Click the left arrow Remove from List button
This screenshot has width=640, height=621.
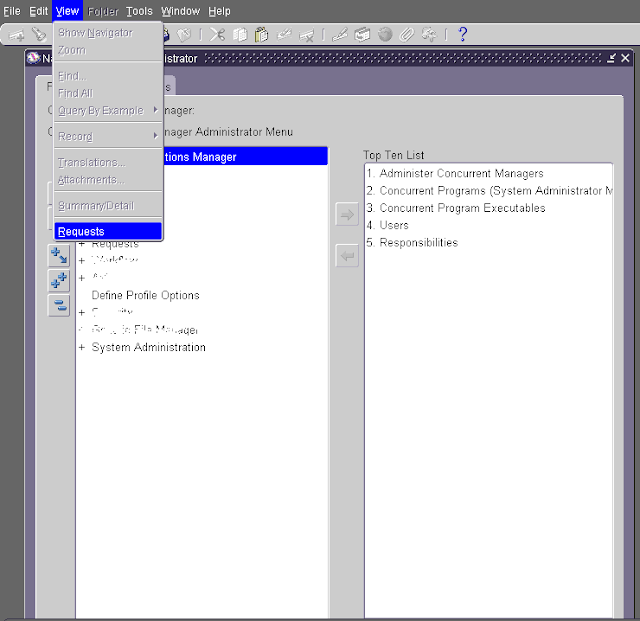pos(347,256)
